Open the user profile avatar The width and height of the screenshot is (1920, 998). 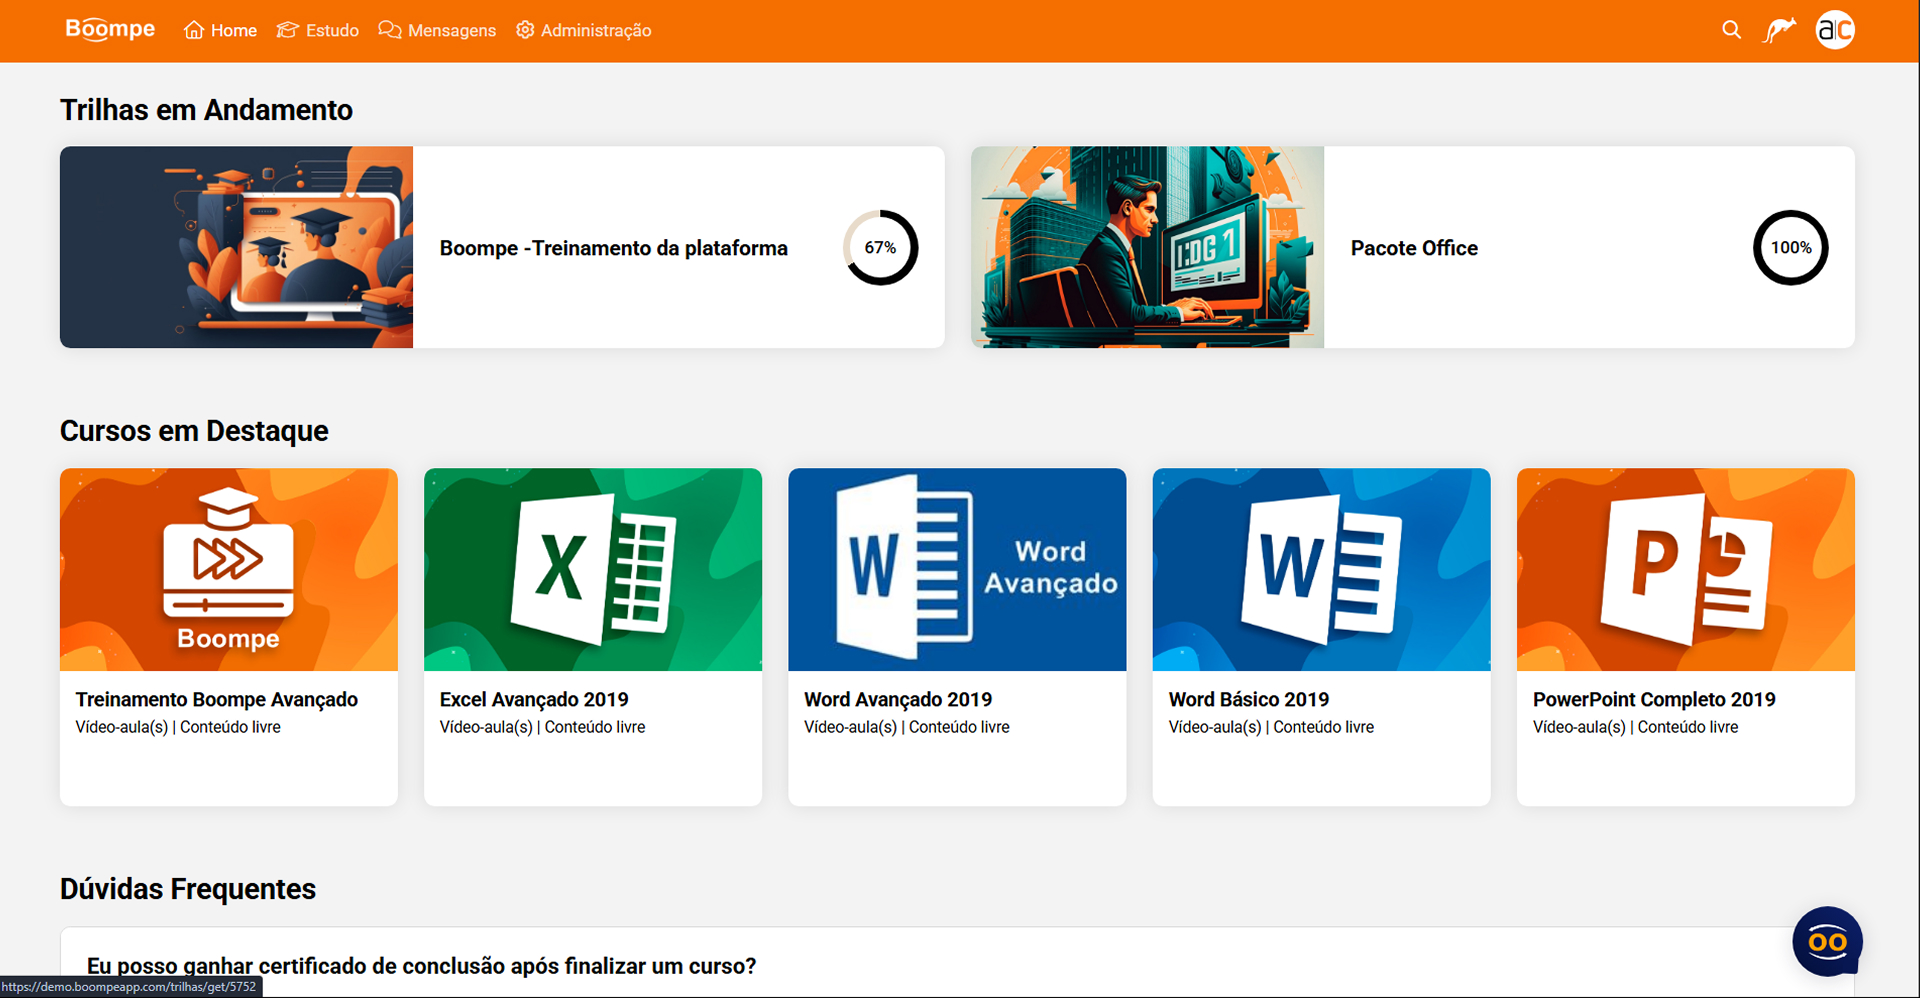coord(1835,30)
